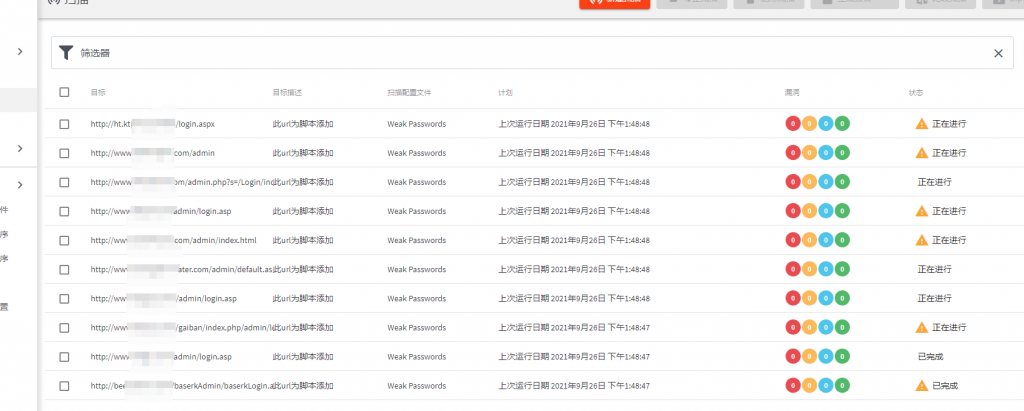Click the funnel filter icon
The width and height of the screenshot is (1024, 411).
(65, 53)
